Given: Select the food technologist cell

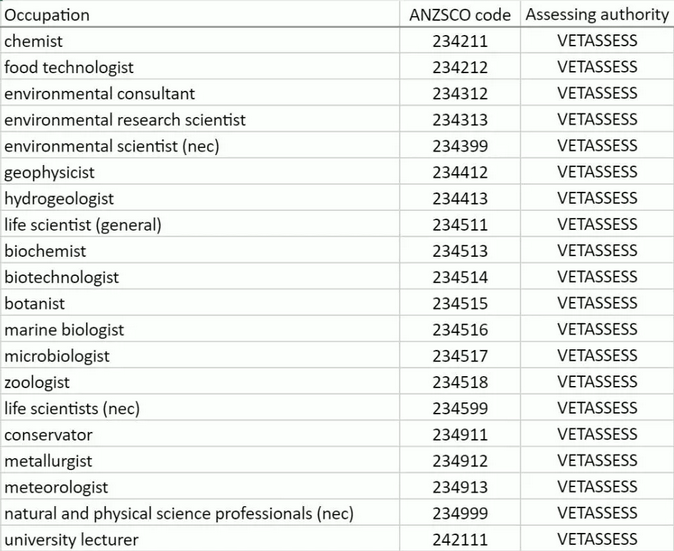Looking at the screenshot, I should click(x=200, y=67).
